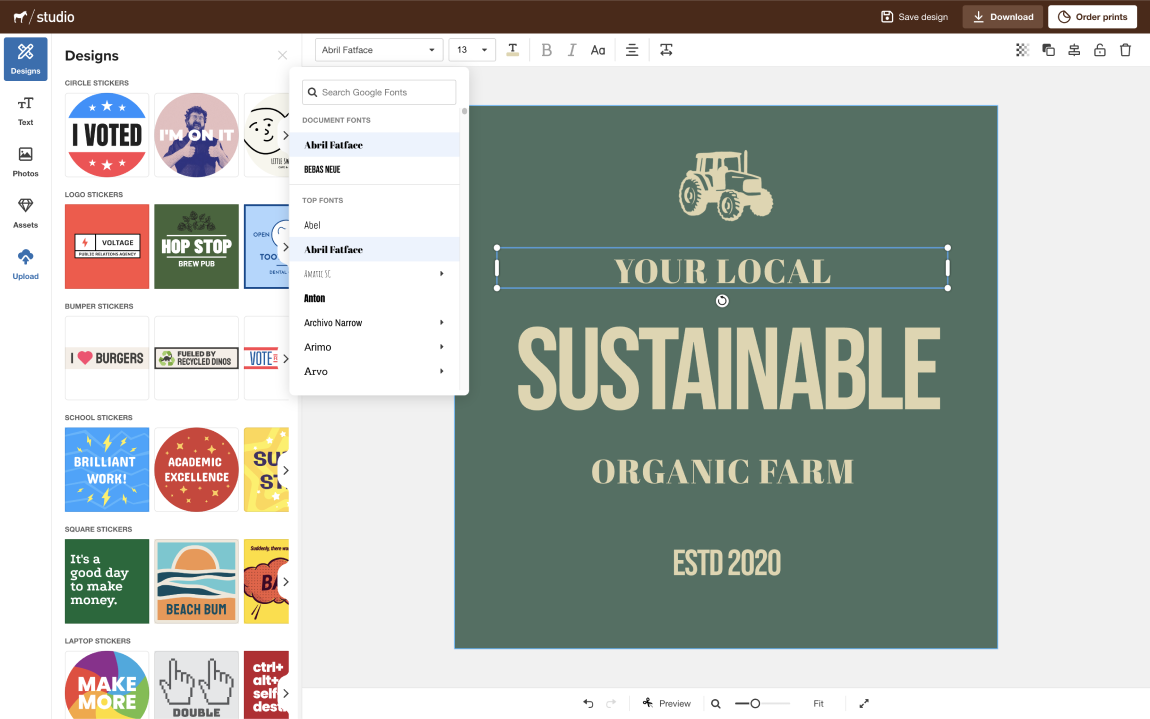Open the text alignment options
The width and height of the screenshot is (1150, 719).
pyautogui.click(x=632, y=50)
